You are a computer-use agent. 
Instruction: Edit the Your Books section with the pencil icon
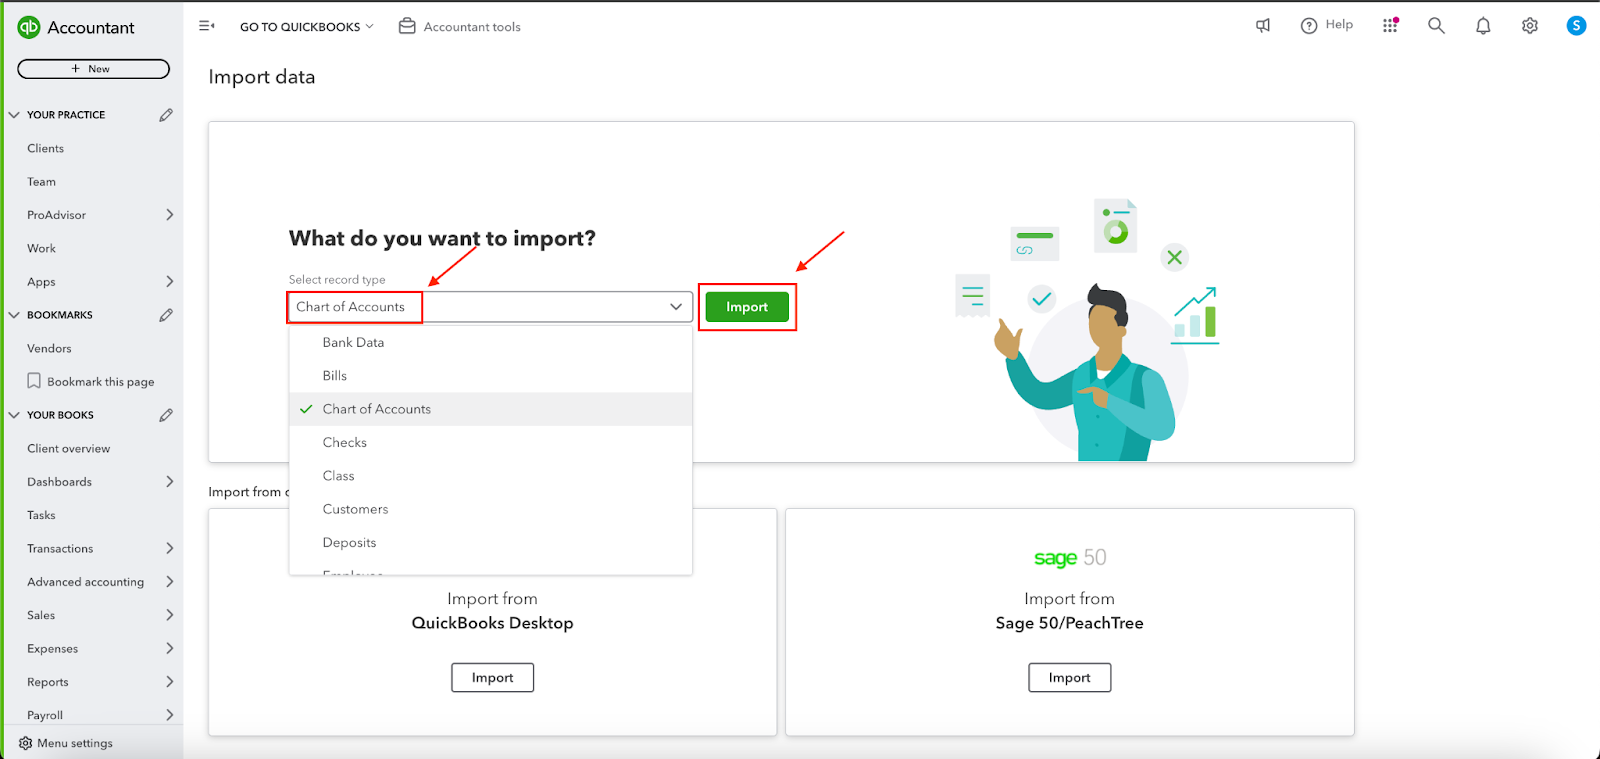(166, 415)
